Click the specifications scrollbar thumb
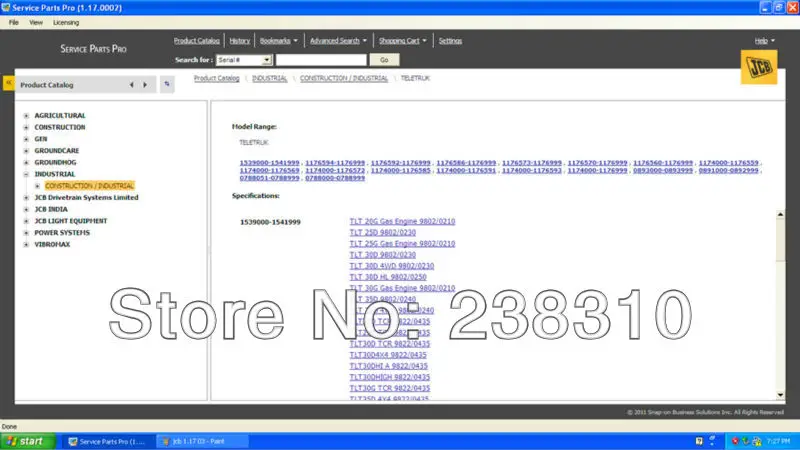 pos(780,241)
